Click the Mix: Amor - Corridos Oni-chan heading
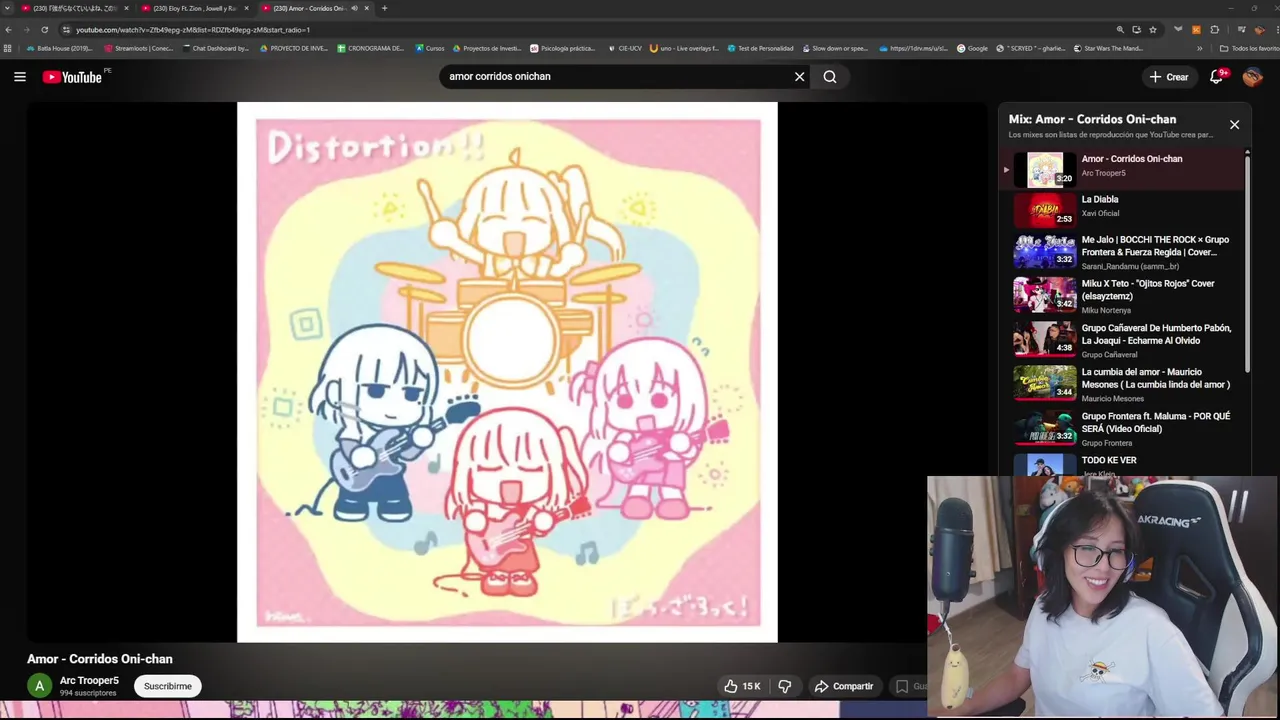 click(x=1092, y=119)
